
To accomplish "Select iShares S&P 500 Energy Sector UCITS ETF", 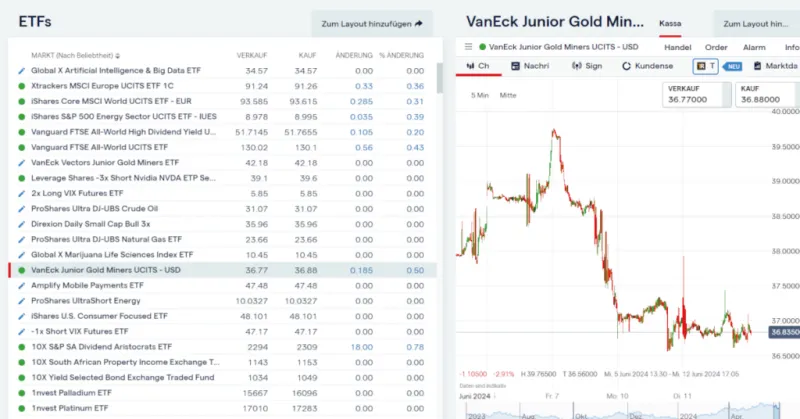I will click(222, 117).
